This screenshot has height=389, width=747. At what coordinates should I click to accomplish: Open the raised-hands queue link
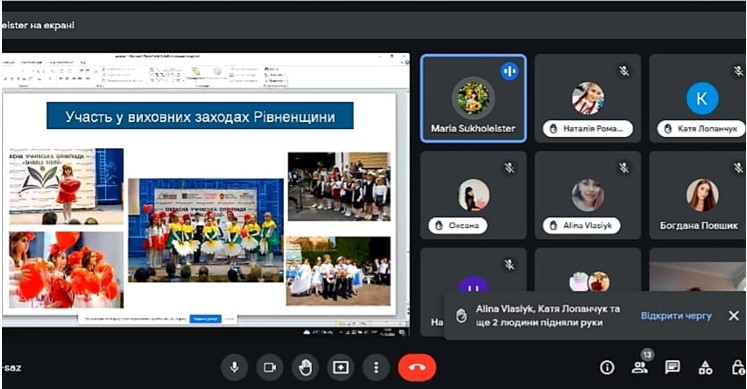coord(676,316)
